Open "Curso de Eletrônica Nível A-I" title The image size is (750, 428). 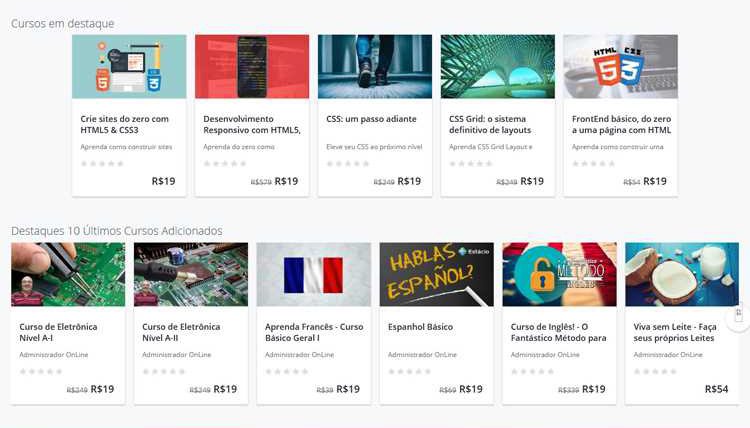pyautogui.click(x=58, y=332)
